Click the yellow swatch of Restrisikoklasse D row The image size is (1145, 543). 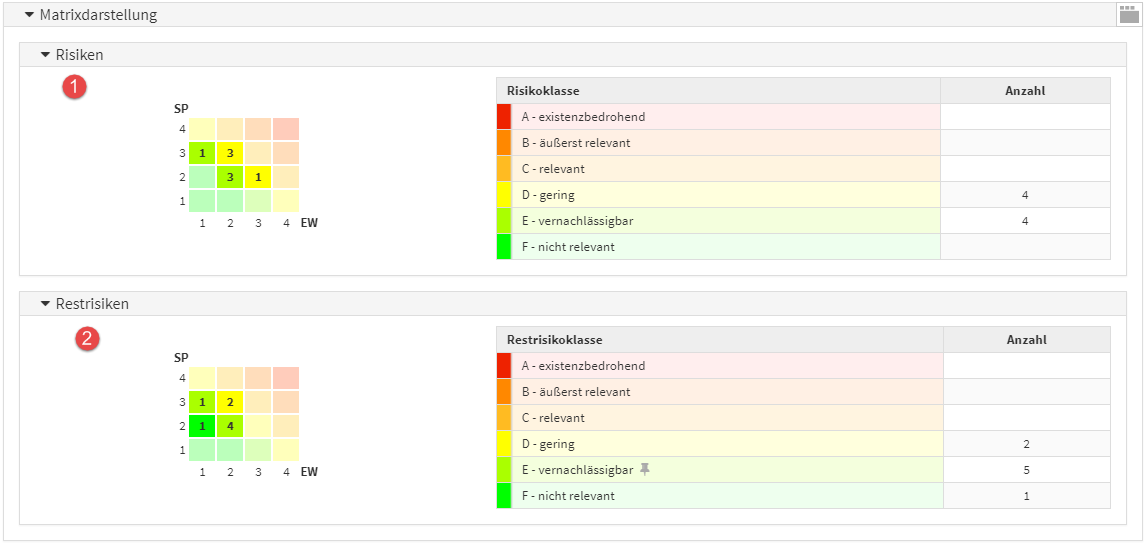tap(503, 444)
